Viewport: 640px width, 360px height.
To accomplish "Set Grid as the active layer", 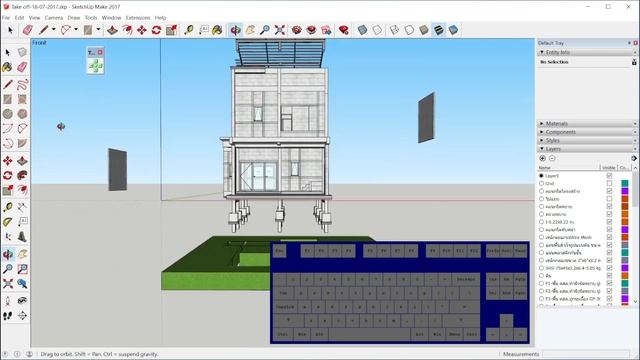I will 542,183.
